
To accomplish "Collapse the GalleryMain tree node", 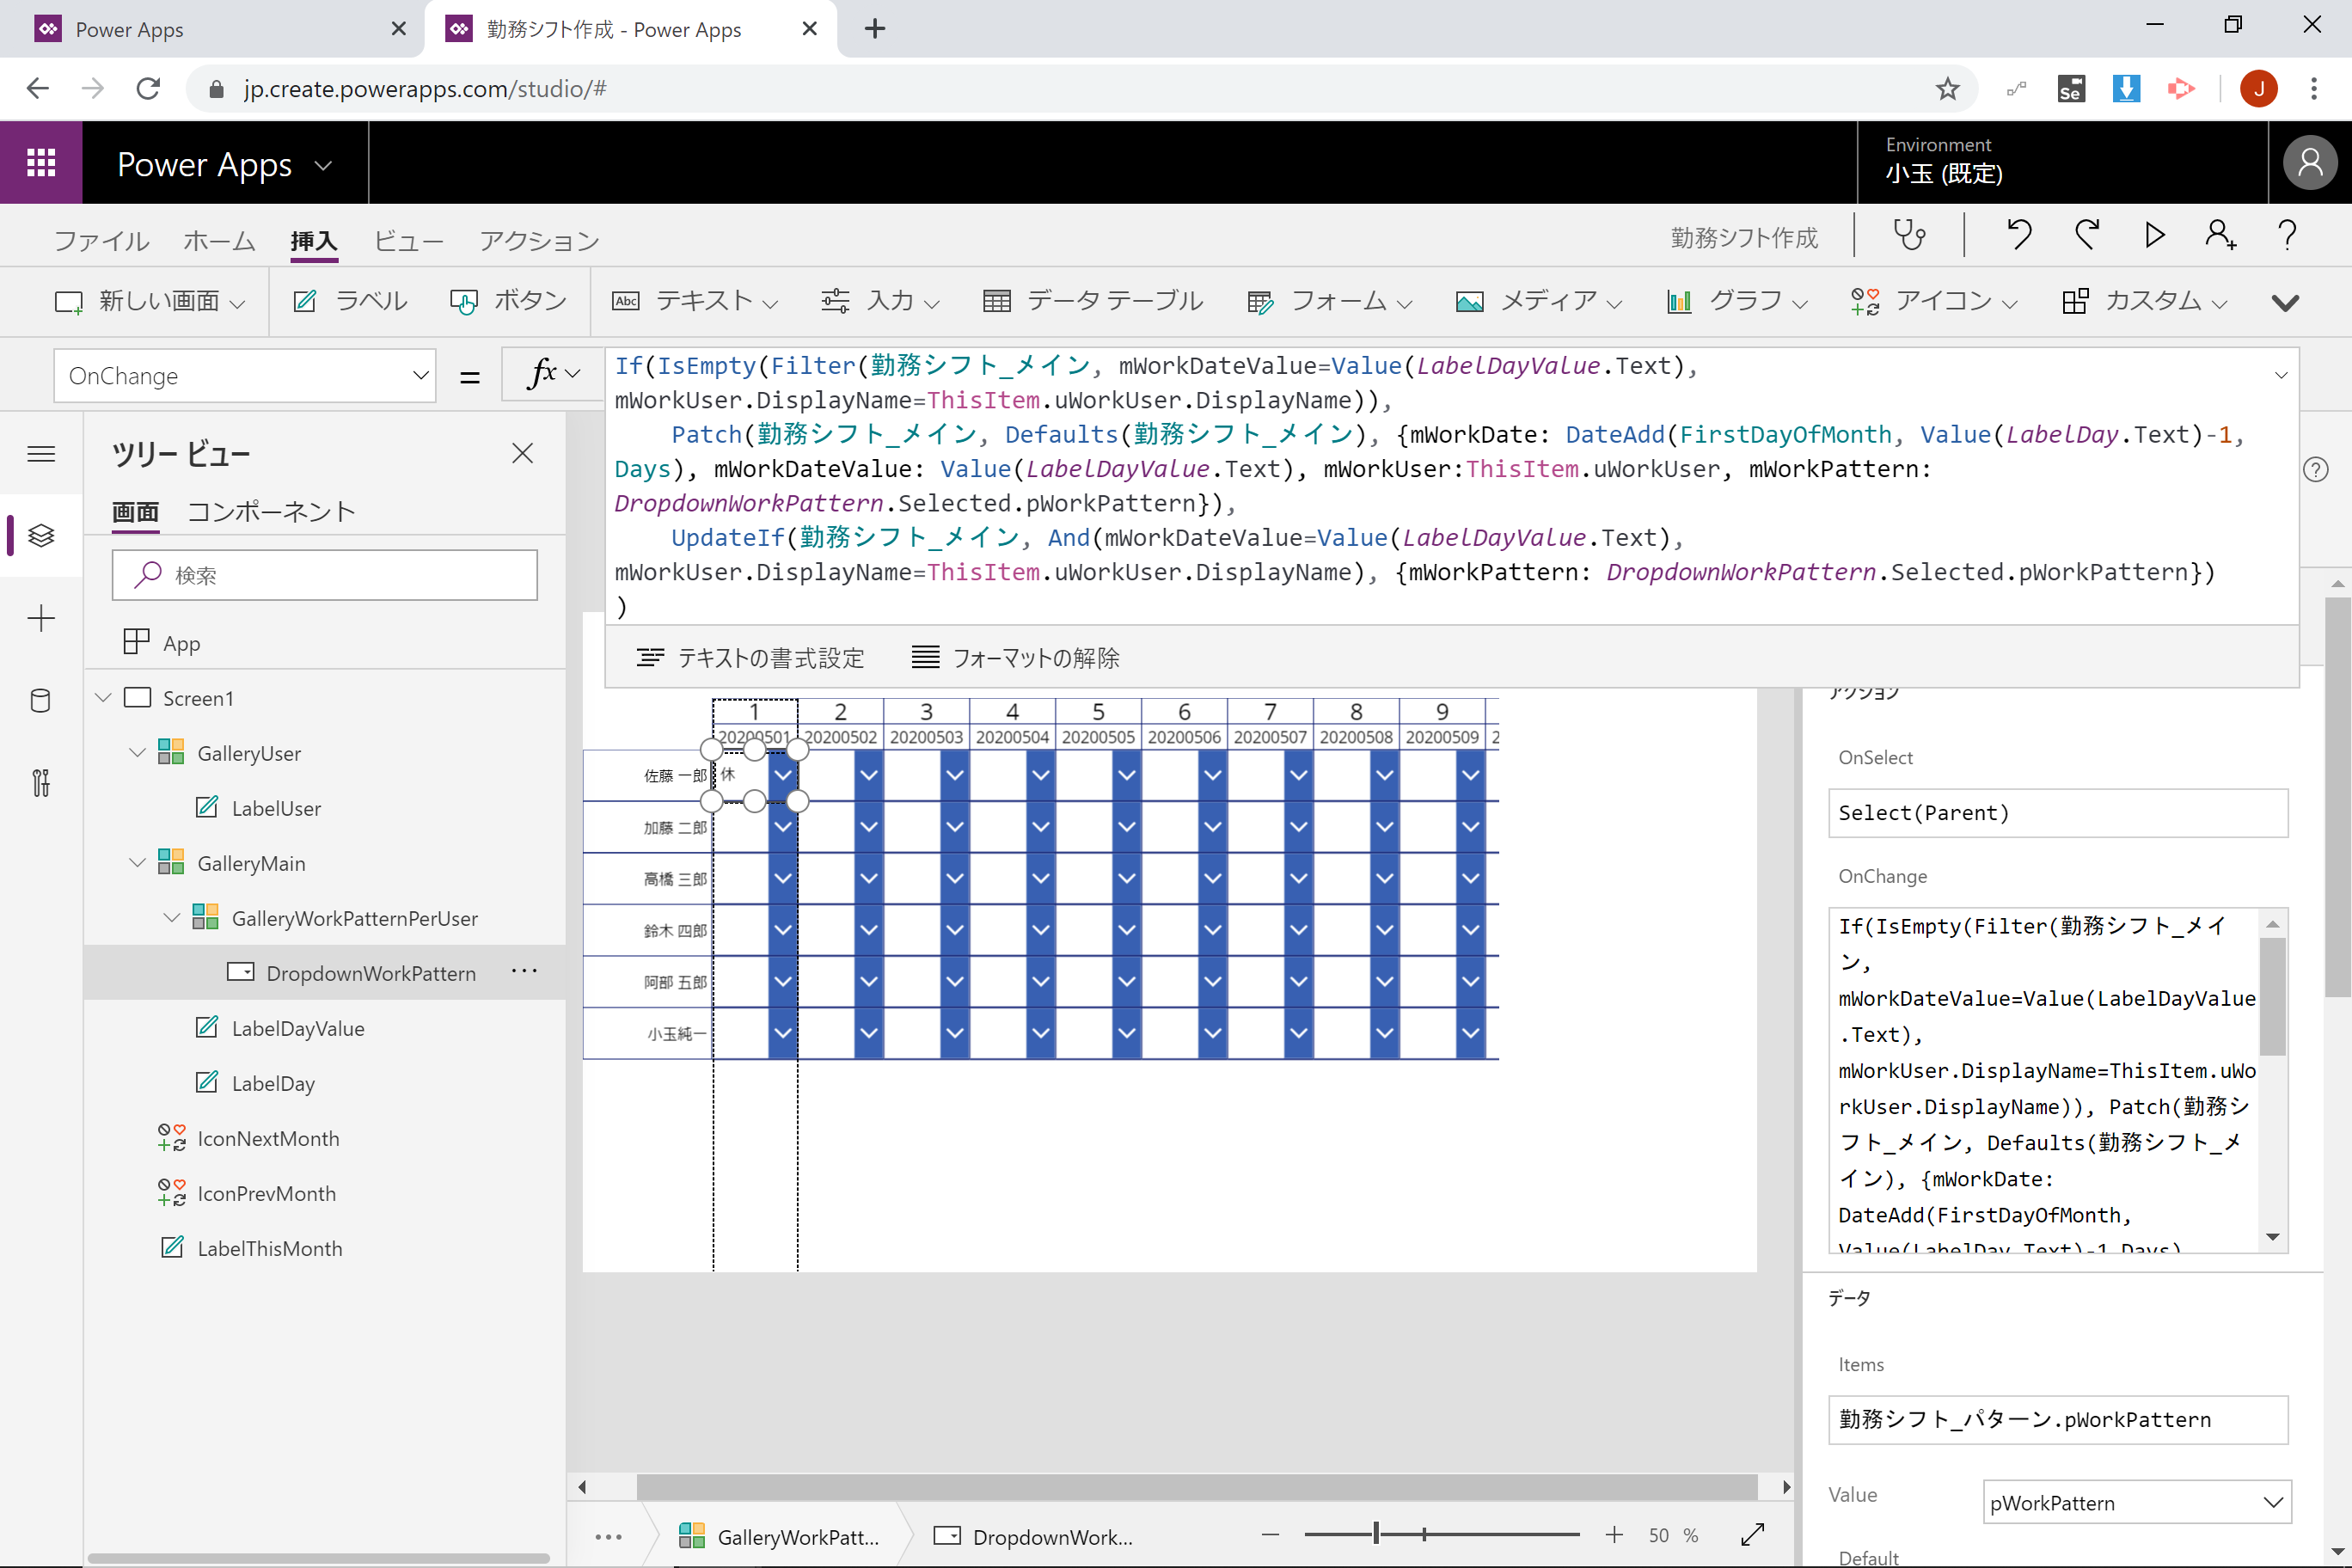I will 138,863.
